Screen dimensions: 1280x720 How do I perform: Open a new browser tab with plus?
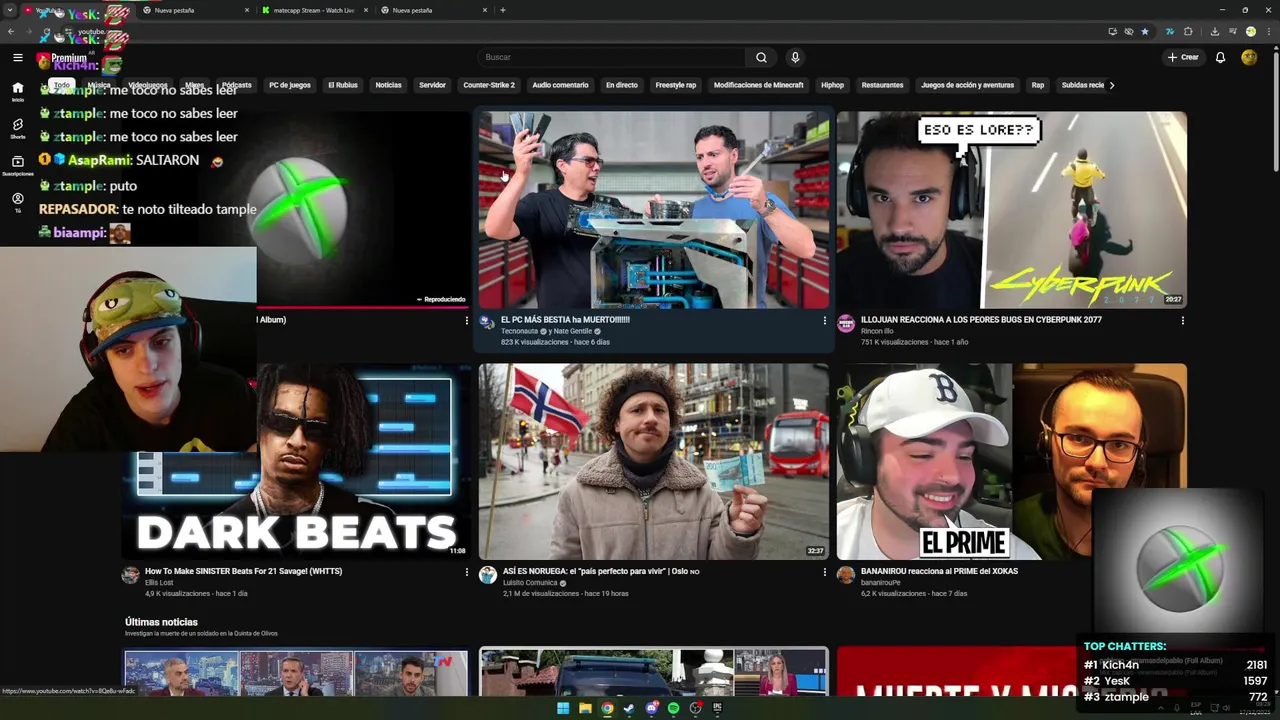502,10
